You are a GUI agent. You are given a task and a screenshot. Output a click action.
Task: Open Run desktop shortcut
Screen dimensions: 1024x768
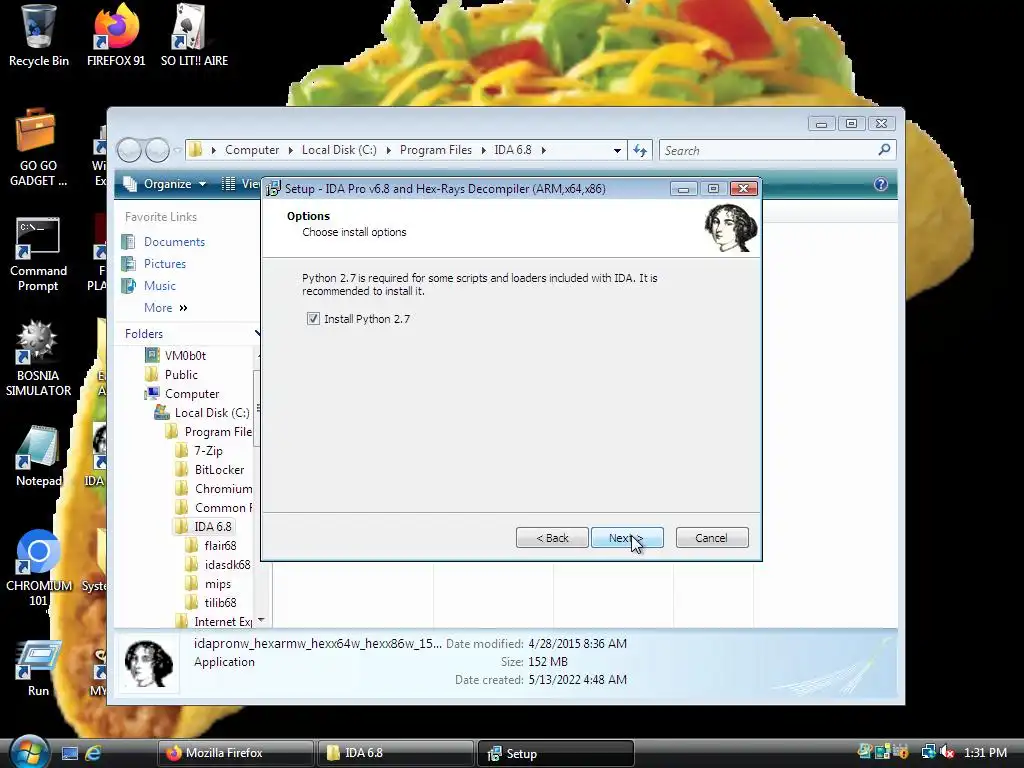coord(38,667)
